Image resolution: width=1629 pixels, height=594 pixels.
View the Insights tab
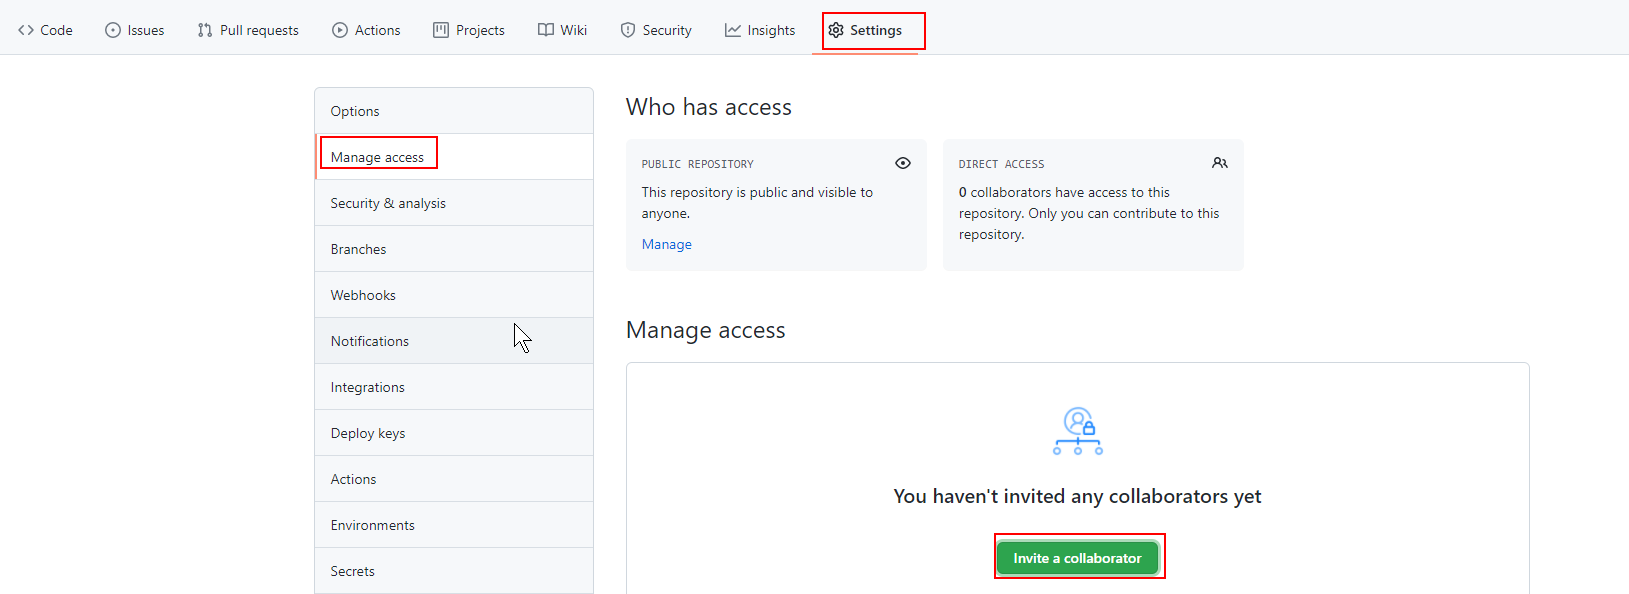tap(760, 30)
